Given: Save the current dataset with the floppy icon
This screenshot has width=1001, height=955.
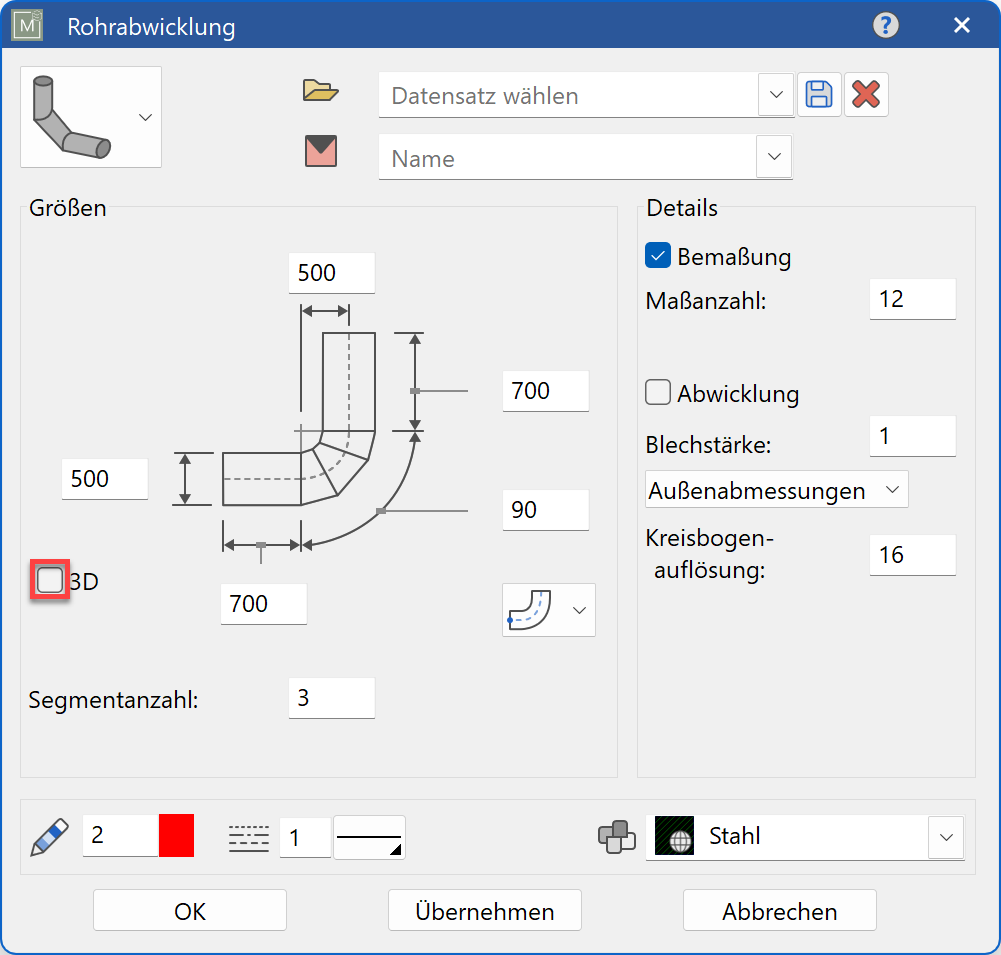Looking at the screenshot, I should coord(819,93).
